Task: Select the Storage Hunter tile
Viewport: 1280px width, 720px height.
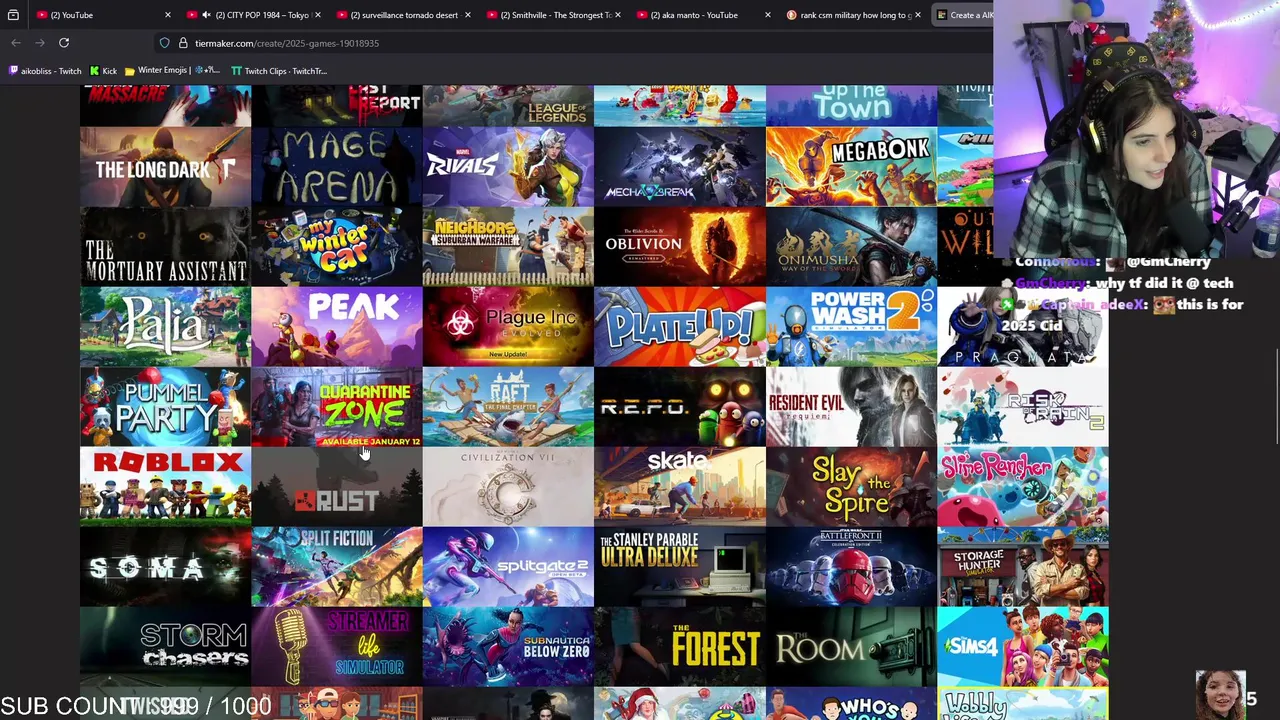Action: tap(1023, 567)
